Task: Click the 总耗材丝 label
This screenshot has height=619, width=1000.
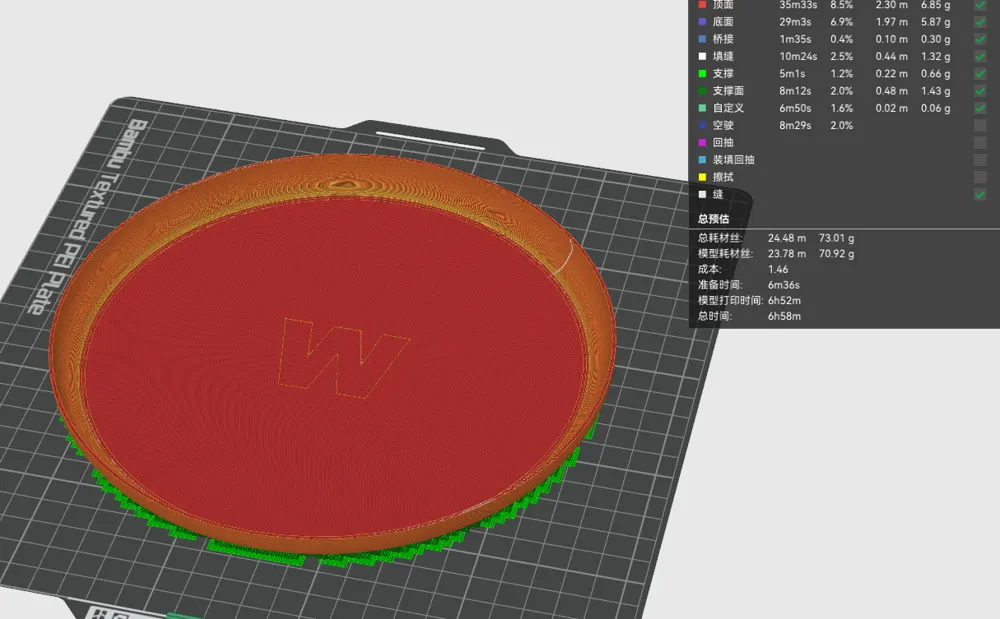Action: (720, 238)
